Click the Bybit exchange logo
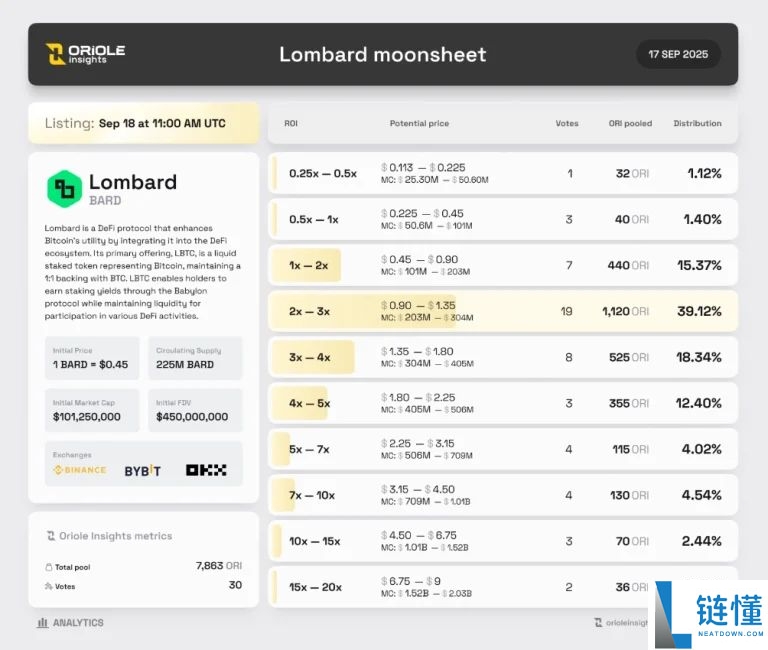Image resolution: width=768 pixels, height=650 pixels. click(142, 471)
